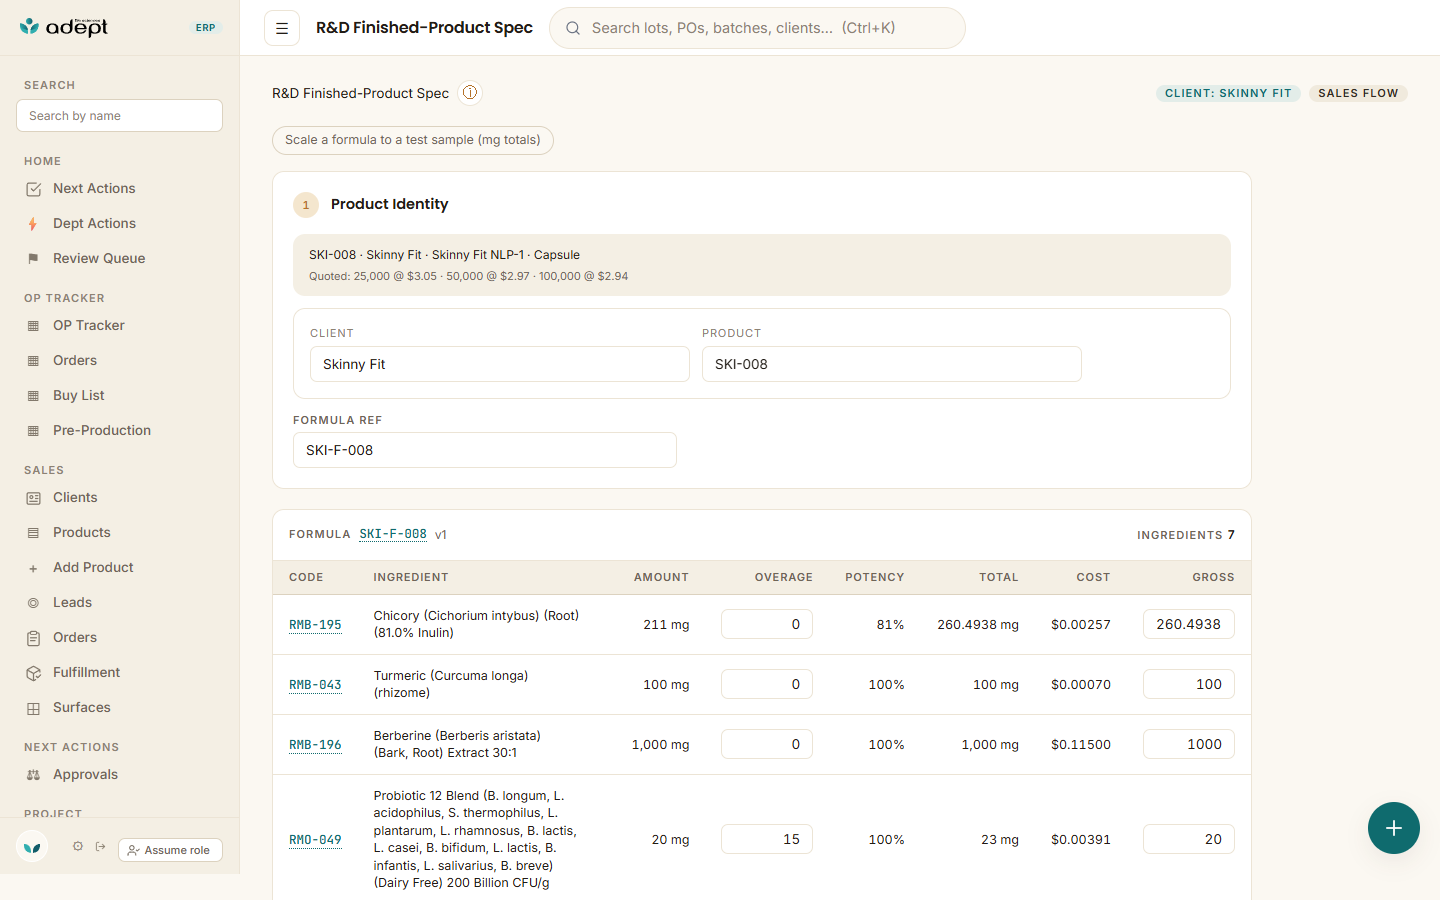Open Products via its list icon
The width and height of the screenshot is (1440, 900).
(34, 533)
